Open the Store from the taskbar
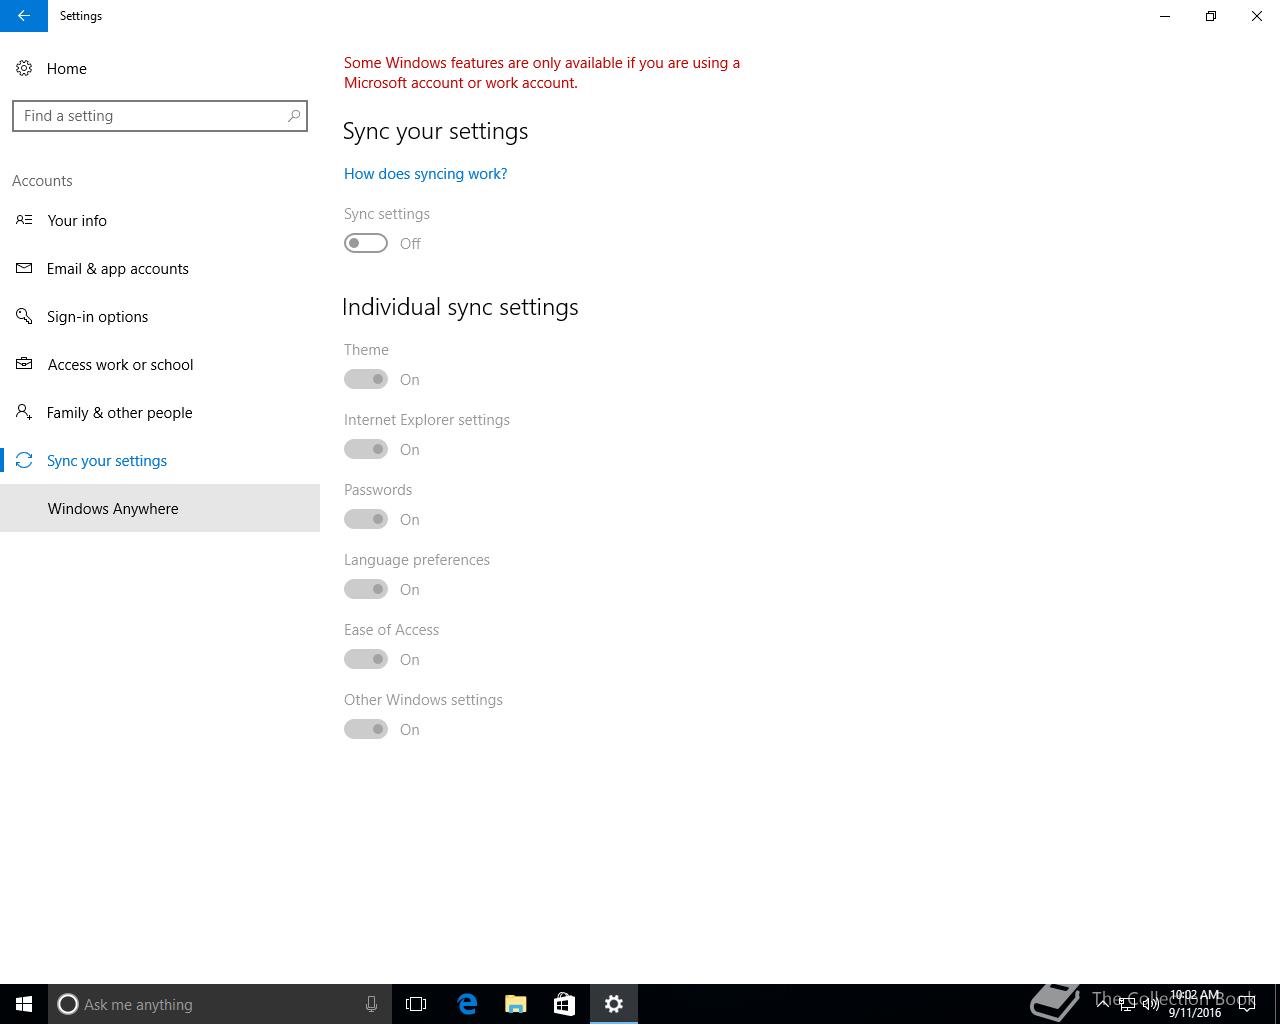Screen dimensions: 1280x1024 [x=564, y=1004]
